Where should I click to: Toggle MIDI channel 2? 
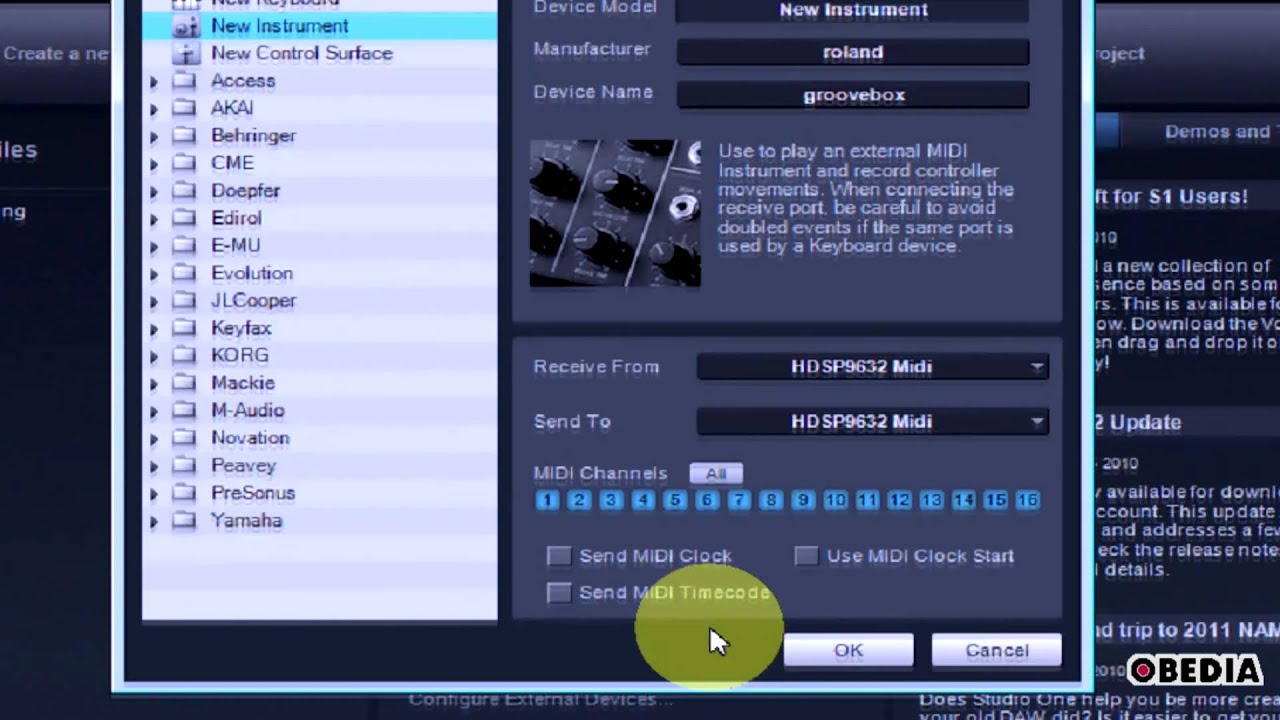[579, 500]
